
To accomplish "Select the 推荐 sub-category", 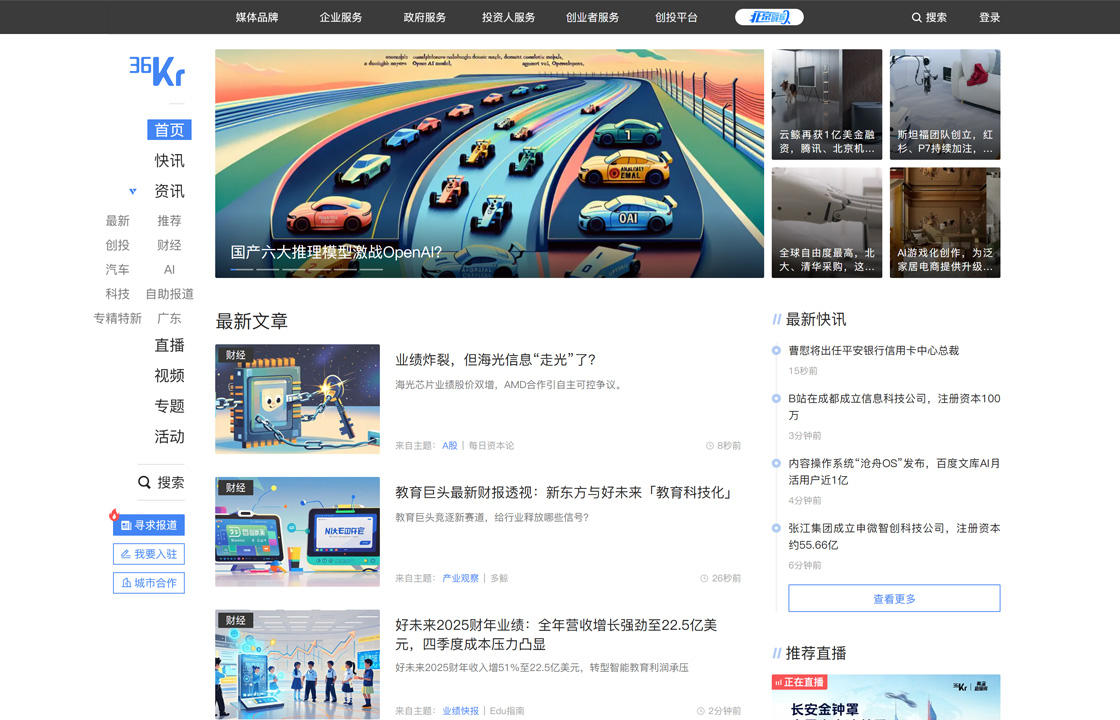I will tap(169, 221).
